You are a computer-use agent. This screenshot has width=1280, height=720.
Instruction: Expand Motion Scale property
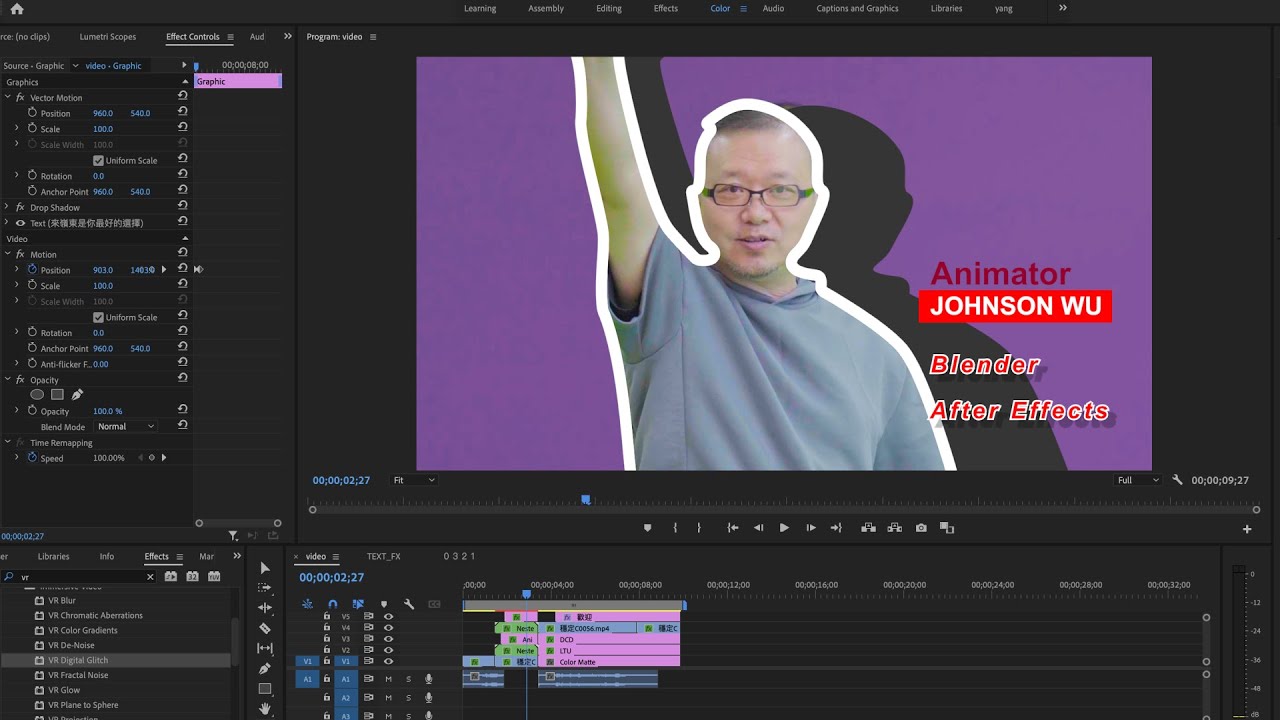pyautogui.click(x=16, y=285)
